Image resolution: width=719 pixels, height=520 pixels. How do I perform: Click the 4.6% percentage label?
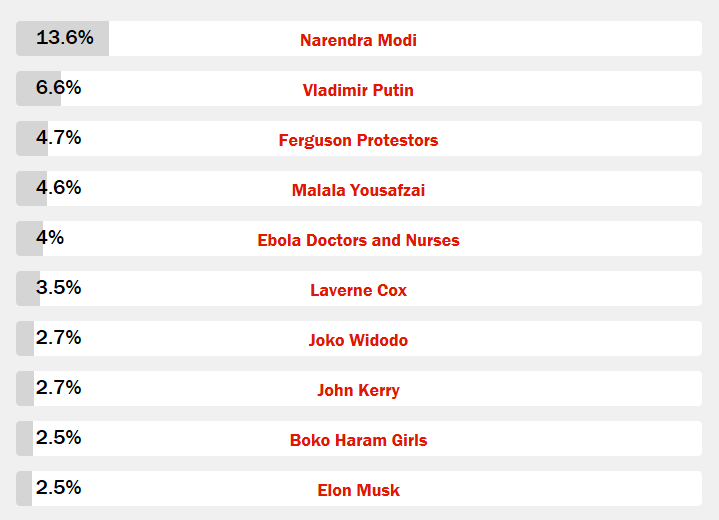(59, 188)
